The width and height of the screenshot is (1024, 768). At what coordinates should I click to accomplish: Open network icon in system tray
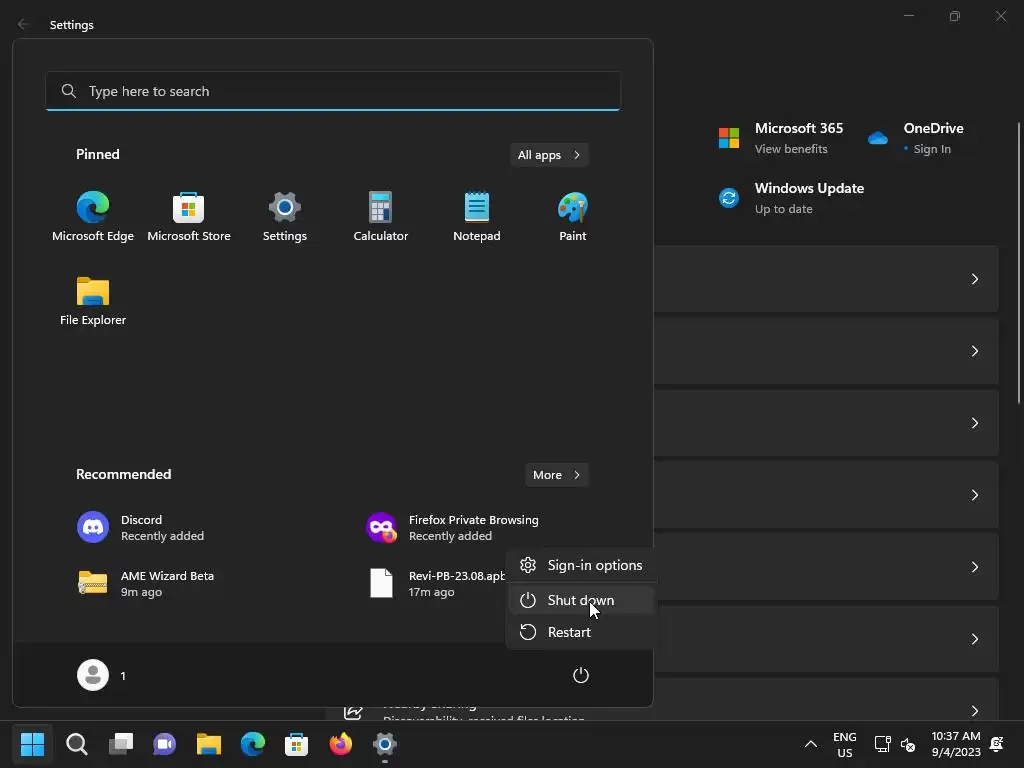[882, 744]
